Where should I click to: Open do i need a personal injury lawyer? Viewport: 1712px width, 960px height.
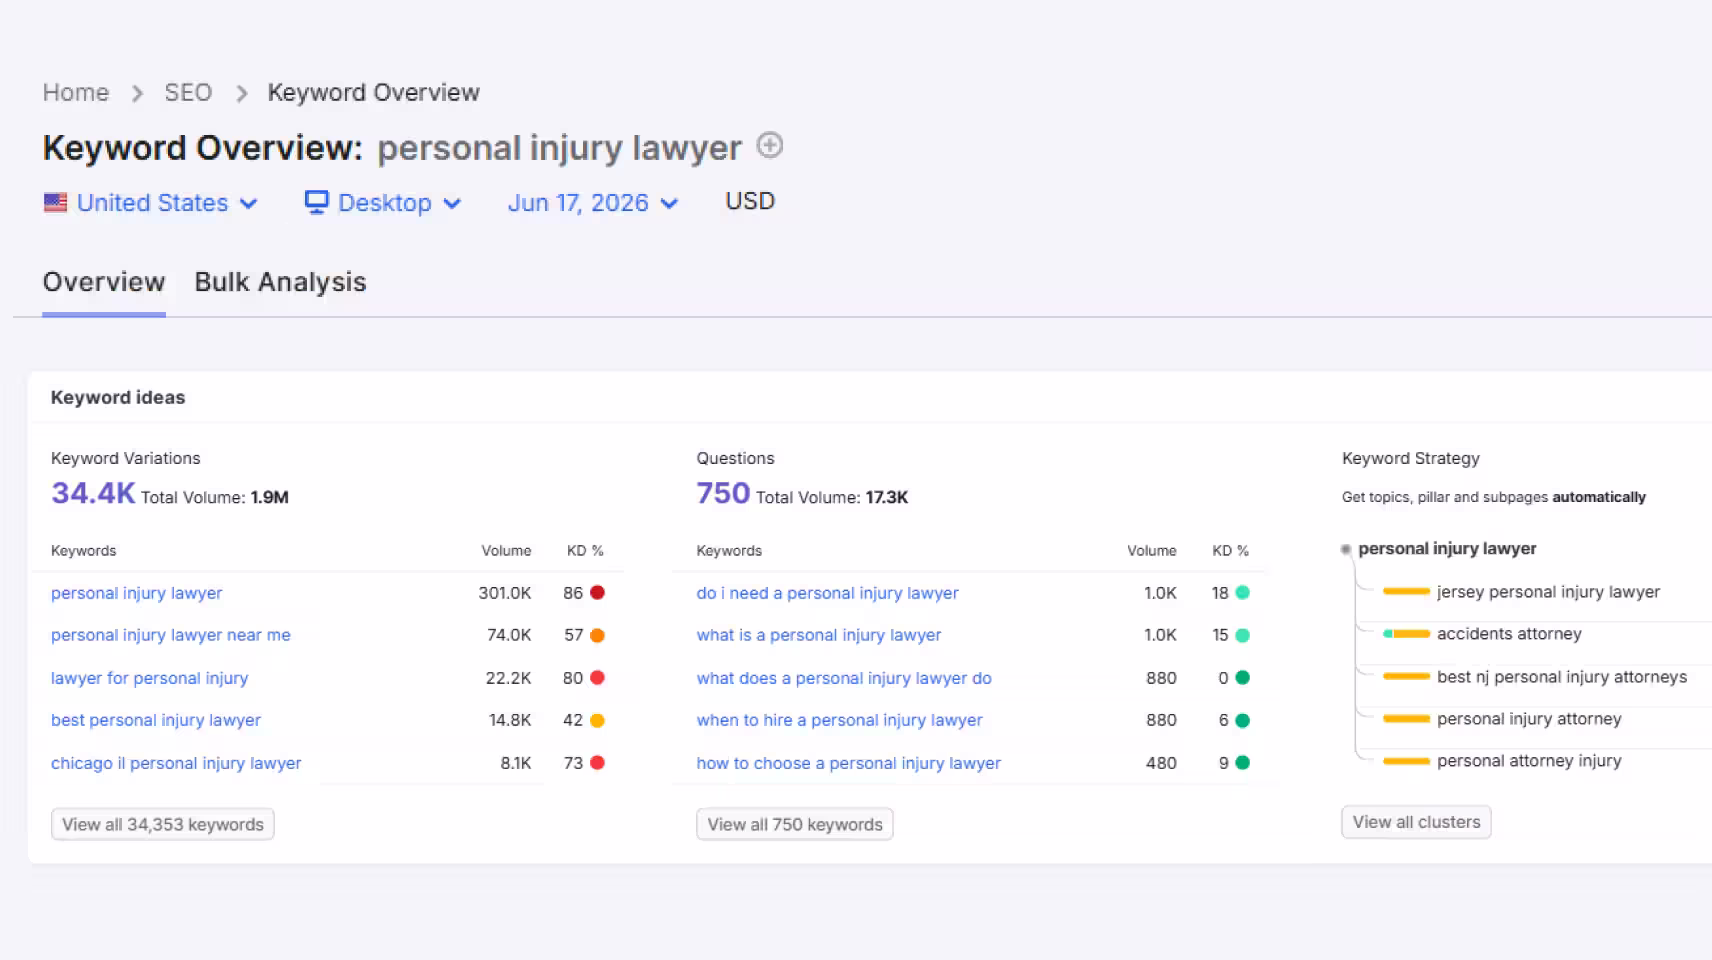(828, 593)
